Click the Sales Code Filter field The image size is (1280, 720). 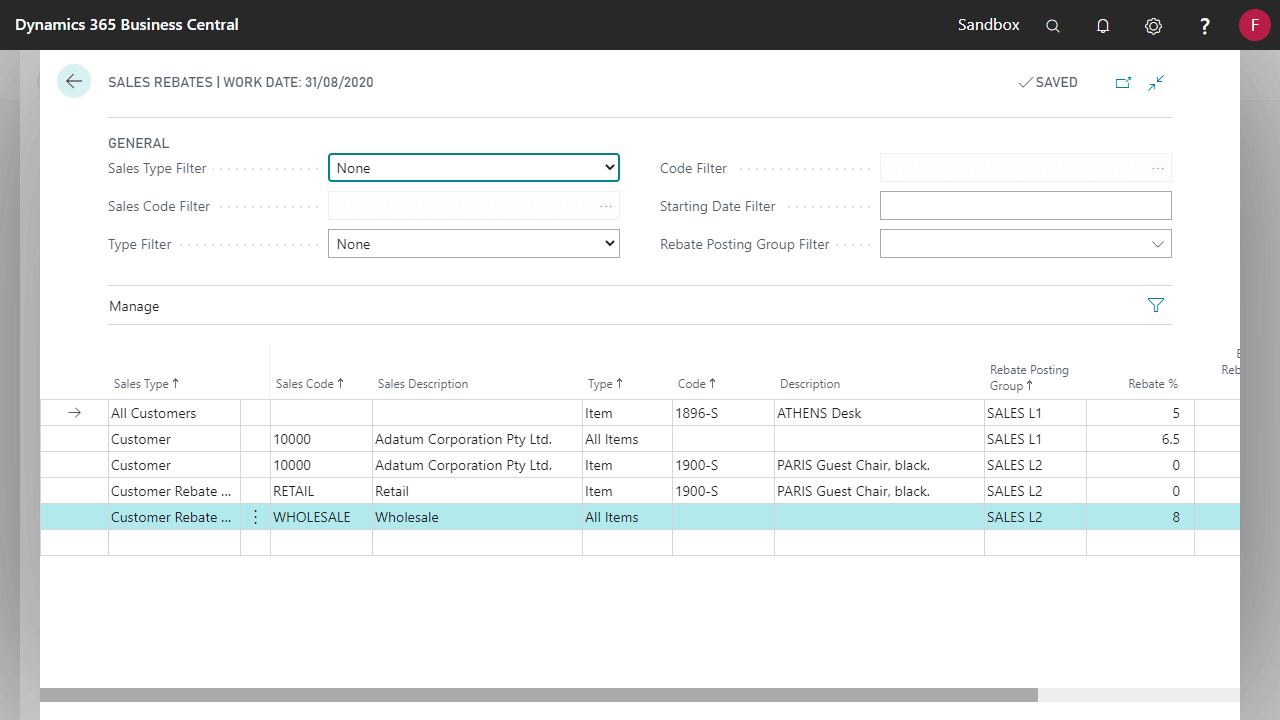(x=474, y=206)
